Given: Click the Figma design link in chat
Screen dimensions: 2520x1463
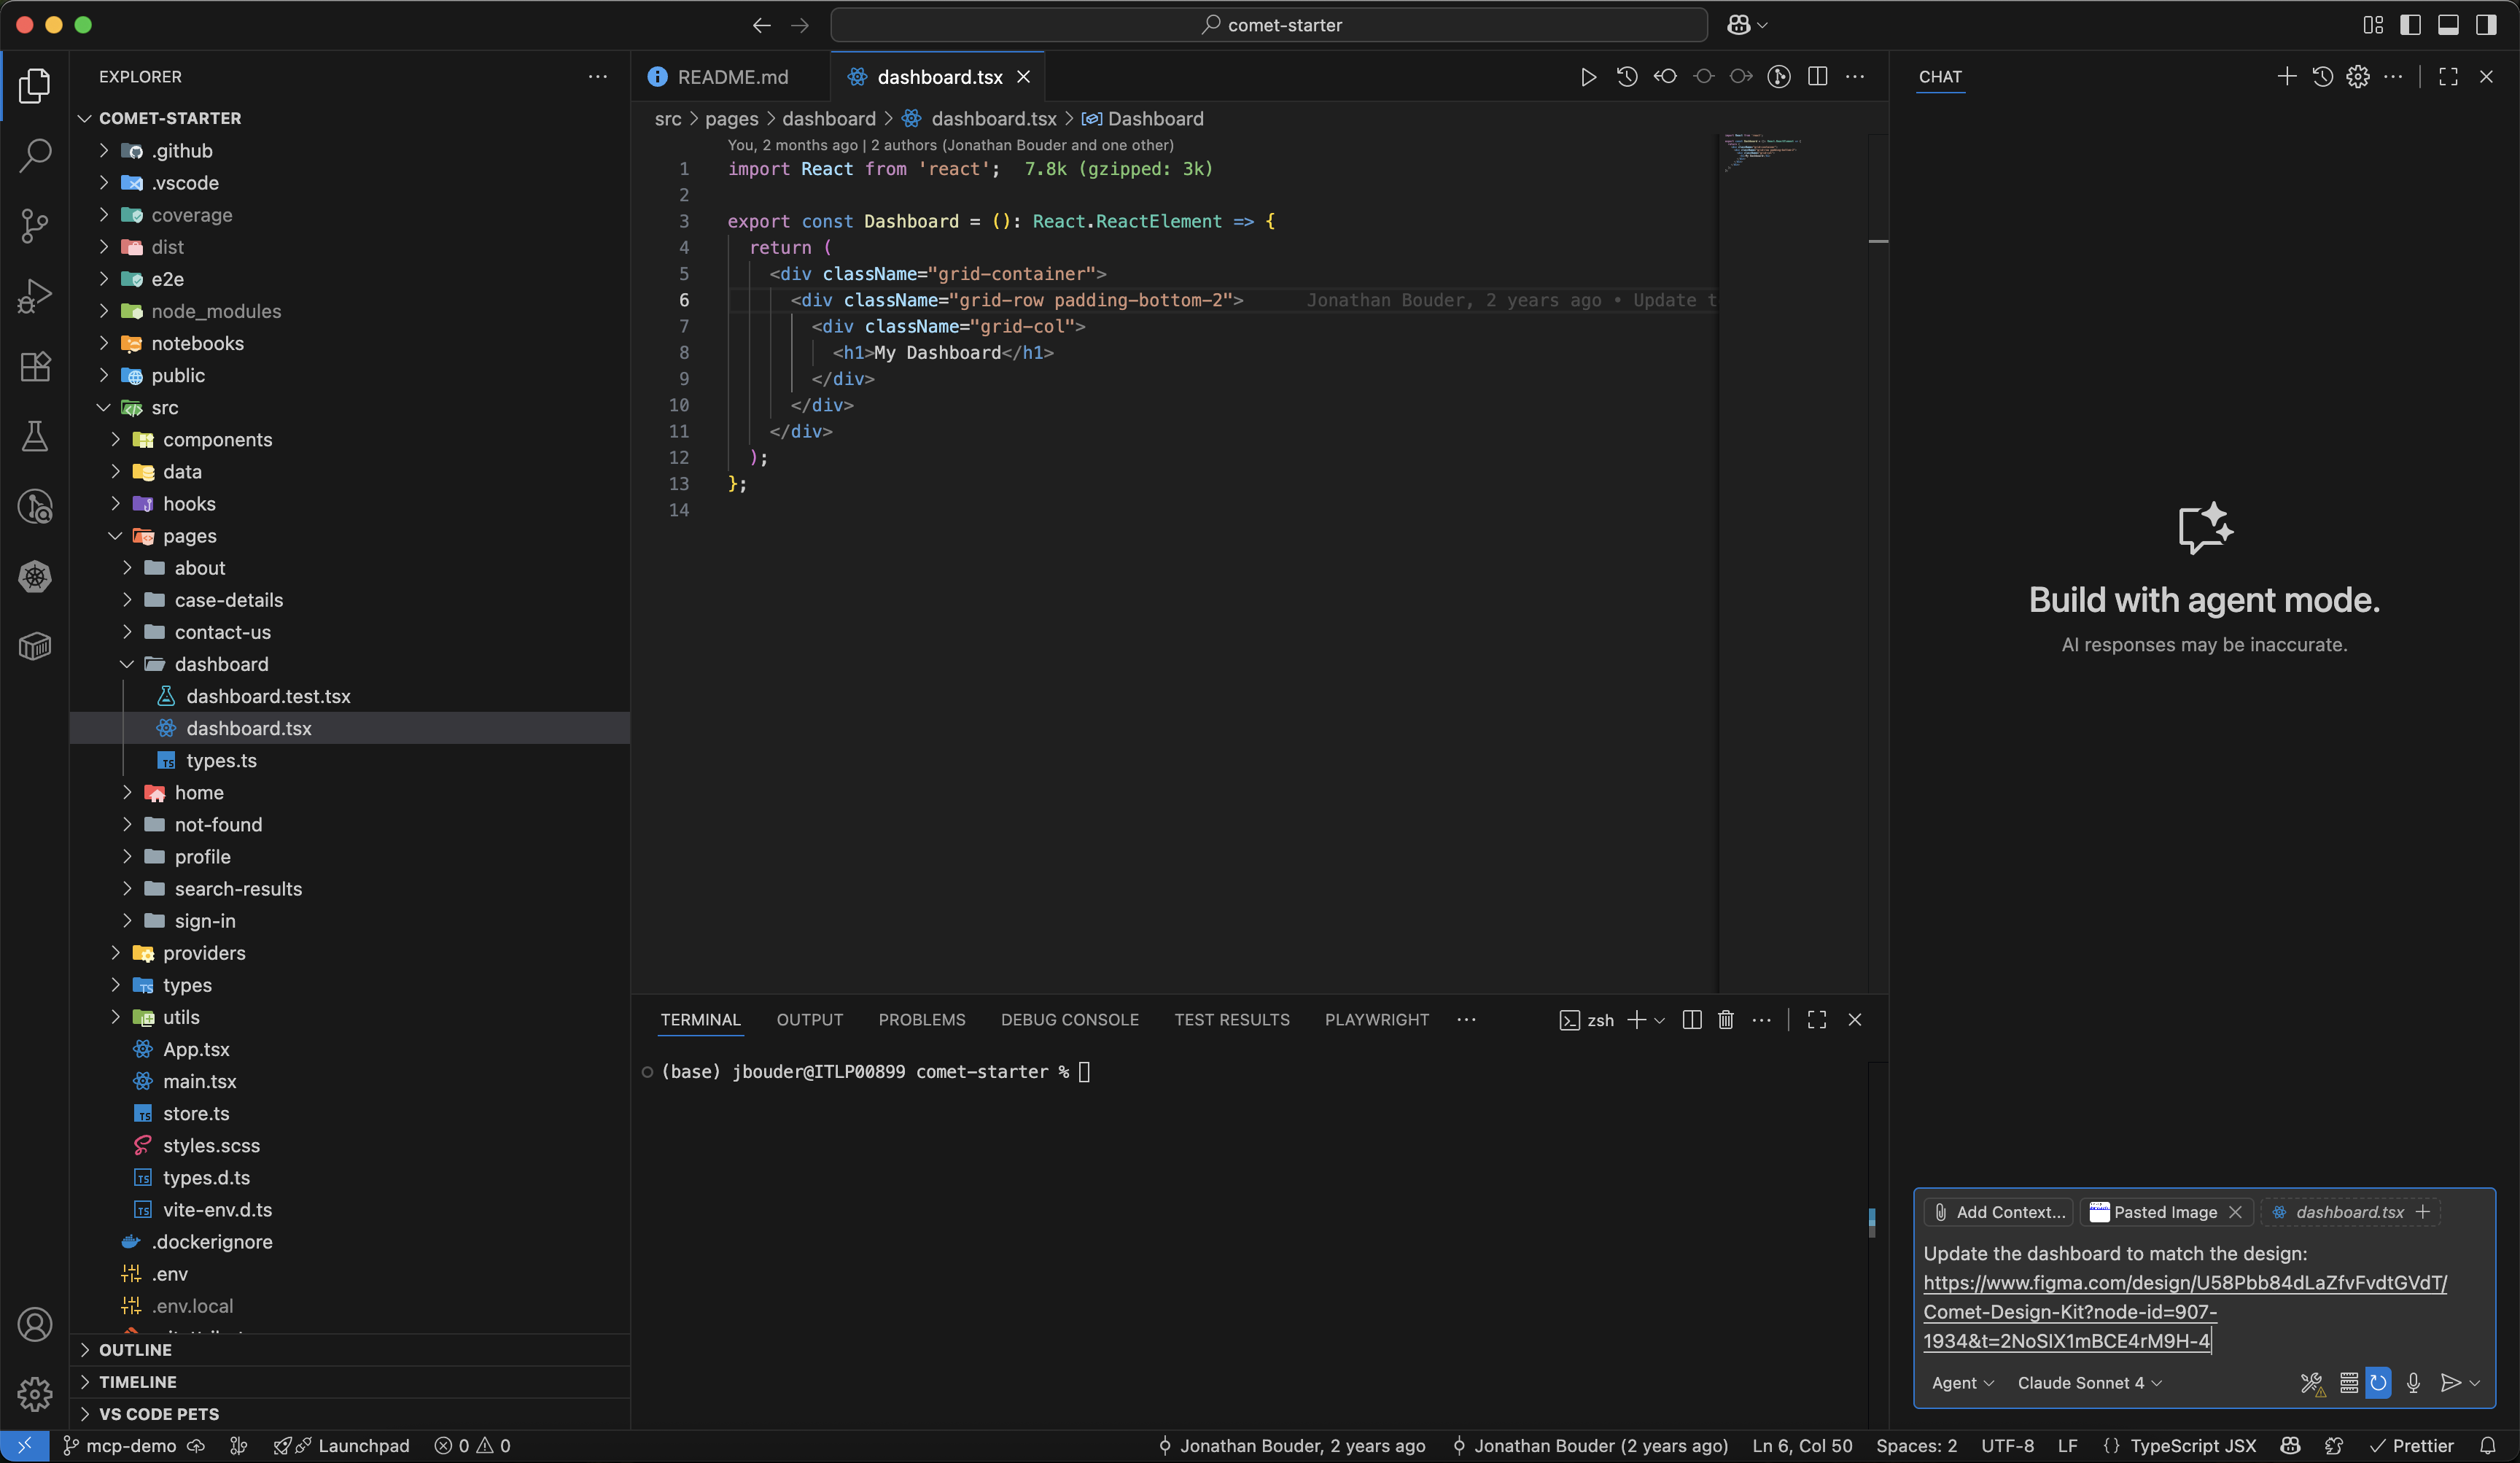Looking at the screenshot, I should [x=2184, y=1283].
